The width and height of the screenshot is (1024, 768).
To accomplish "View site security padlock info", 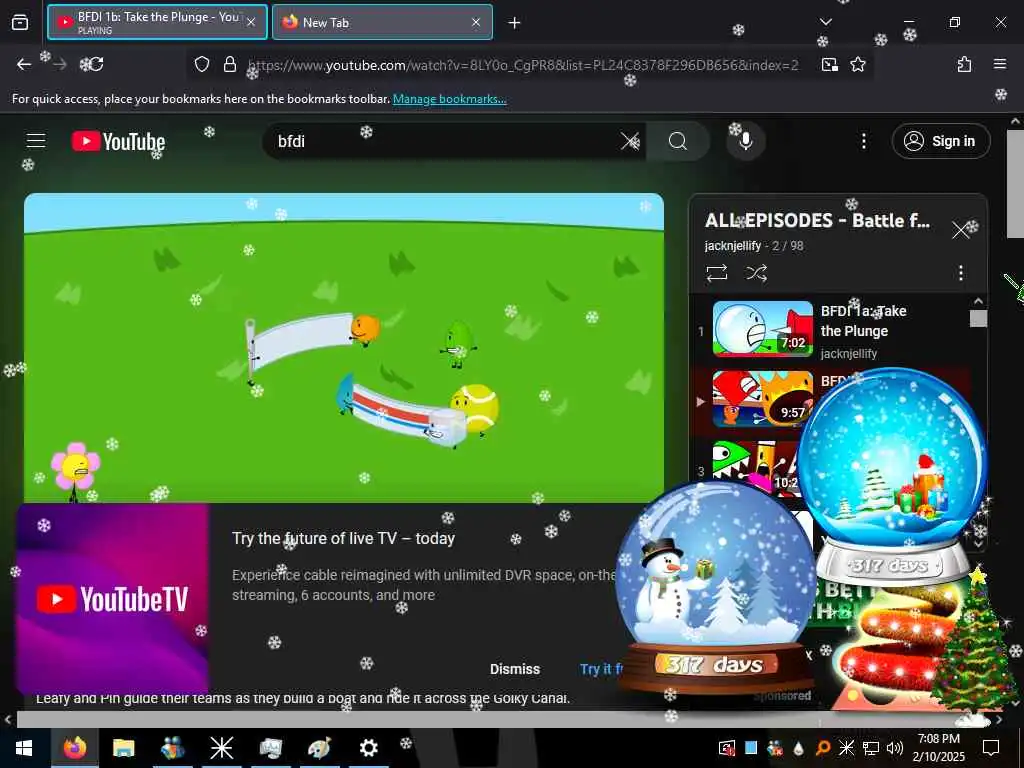I will point(229,64).
